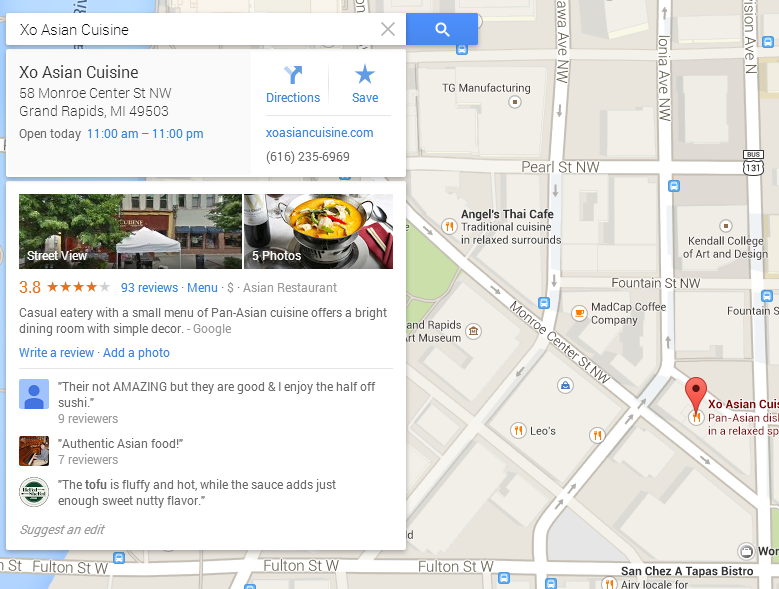This screenshot has width=779, height=589.
Task: Clear the search box with the X
Action: click(388, 29)
